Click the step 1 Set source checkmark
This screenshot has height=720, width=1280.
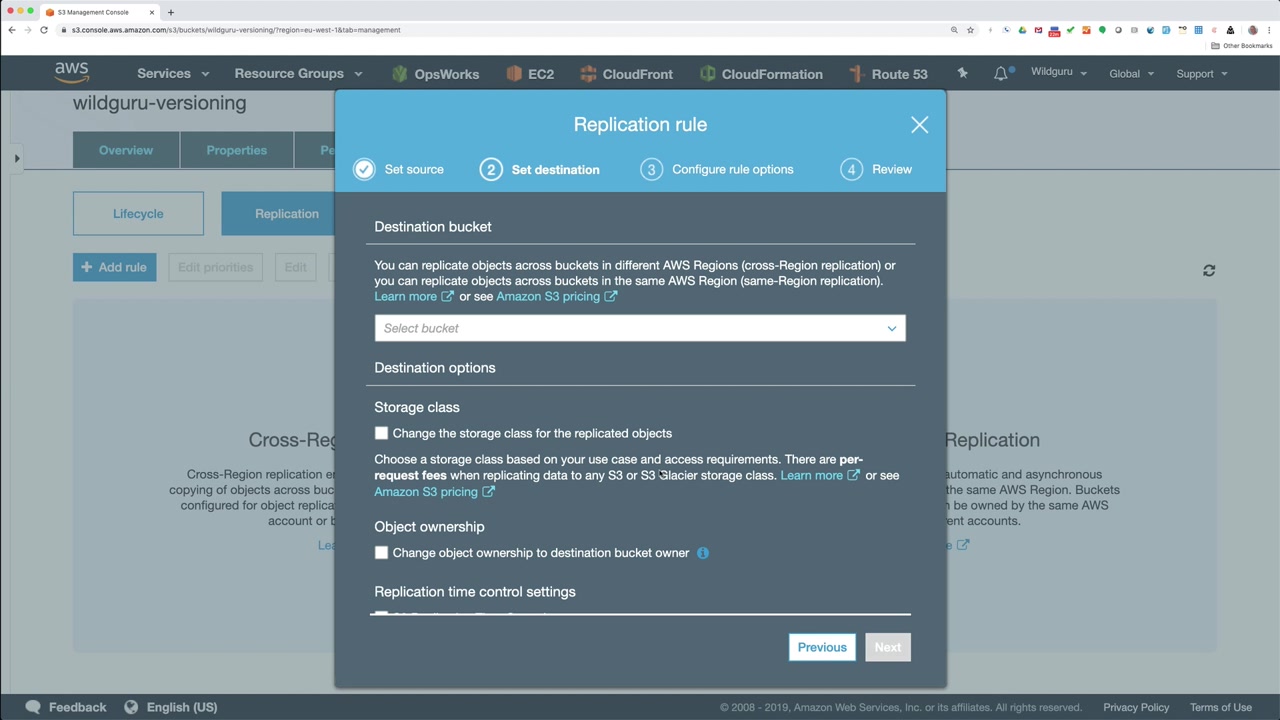click(x=364, y=170)
